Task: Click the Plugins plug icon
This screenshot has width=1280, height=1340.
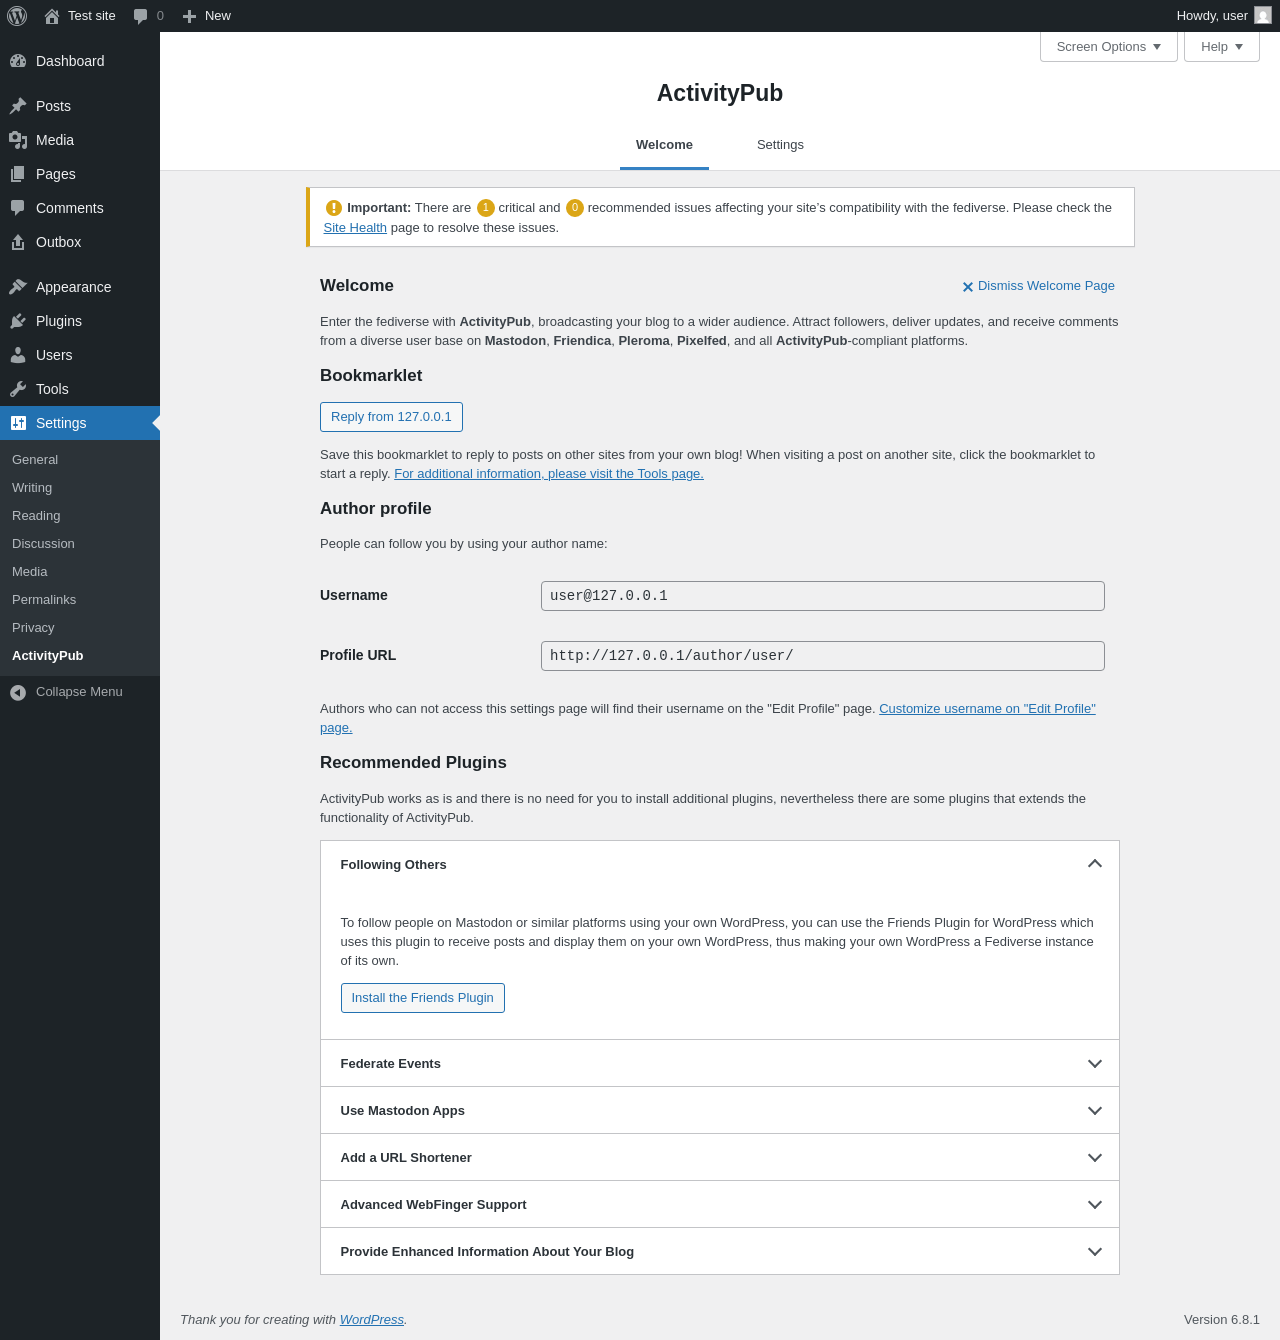Action: pos(18,321)
